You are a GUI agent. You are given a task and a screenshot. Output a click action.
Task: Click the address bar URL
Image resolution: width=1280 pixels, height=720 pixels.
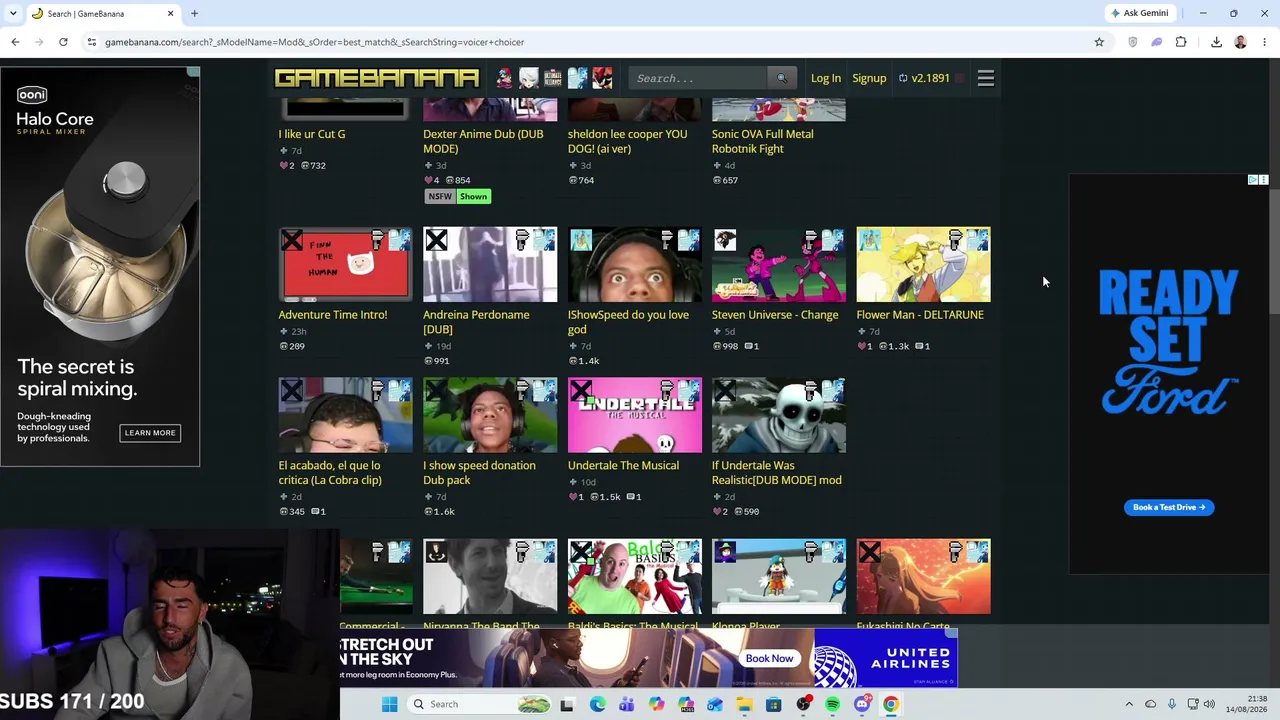click(x=314, y=42)
